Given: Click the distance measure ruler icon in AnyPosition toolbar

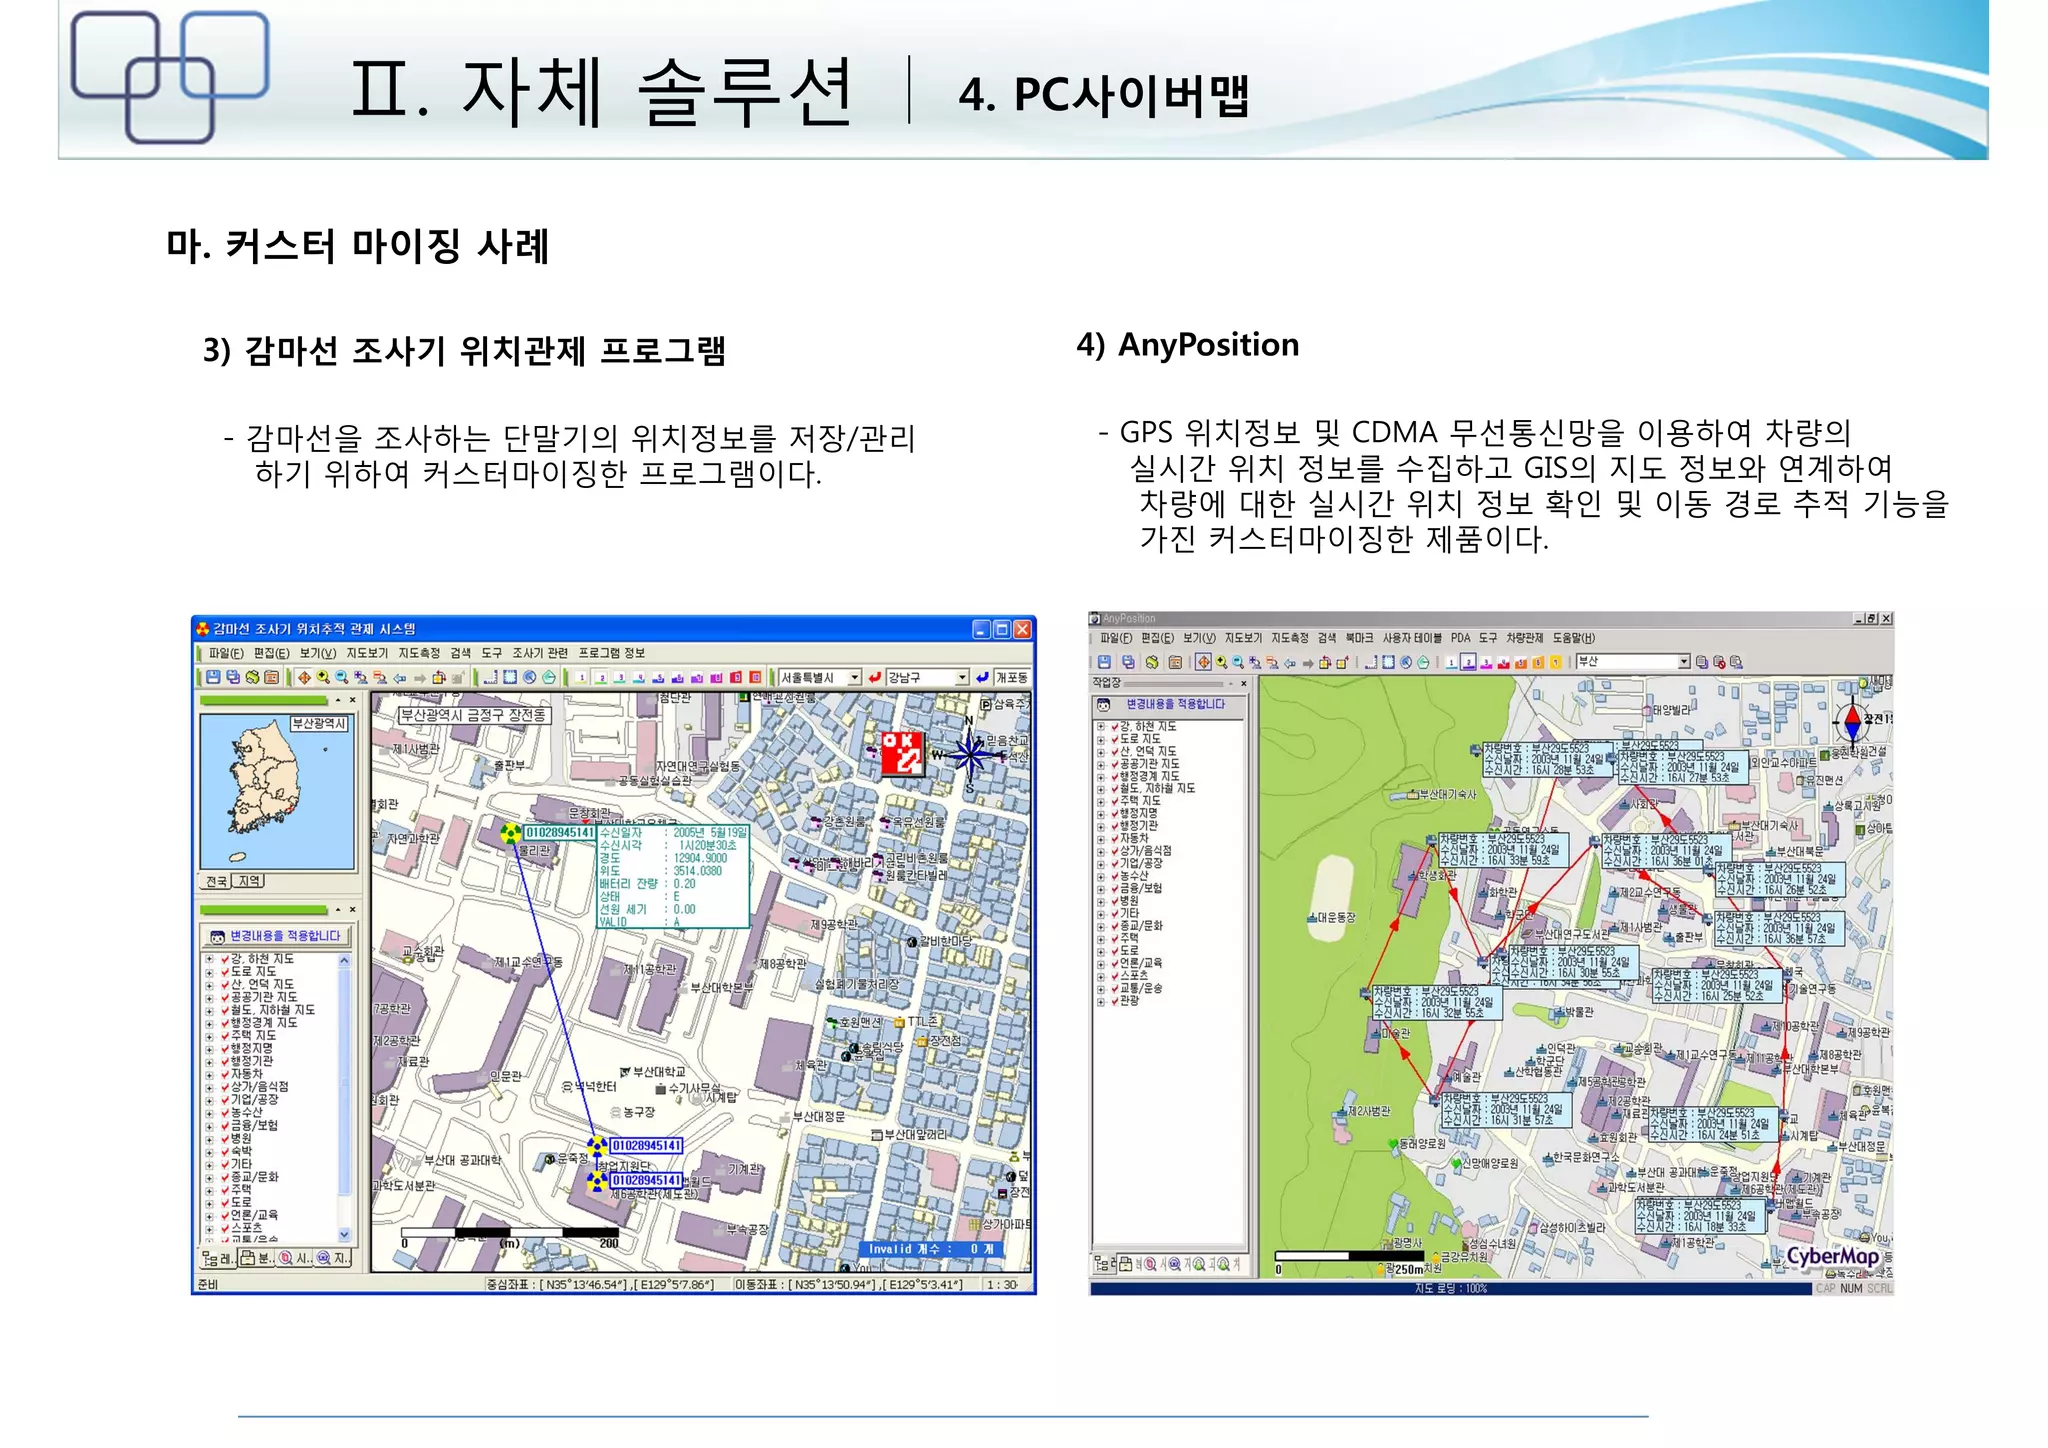Looking at the screenshot, I should pyautogui.click(x=1370, y=662).
